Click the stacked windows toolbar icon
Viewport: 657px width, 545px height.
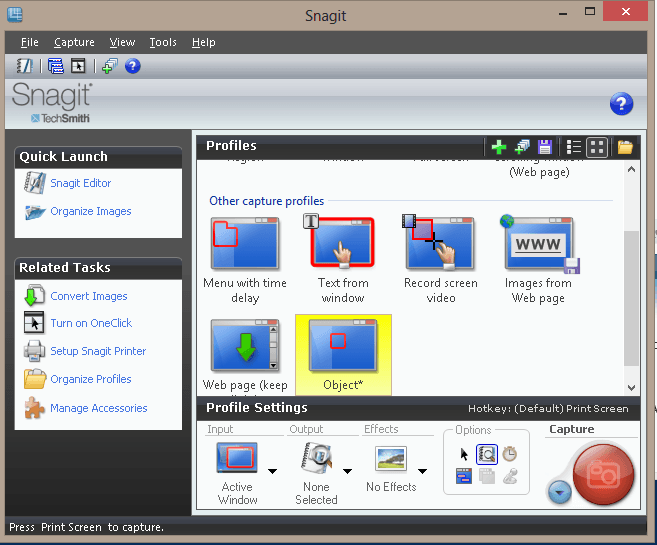click(x=56, y=66)
